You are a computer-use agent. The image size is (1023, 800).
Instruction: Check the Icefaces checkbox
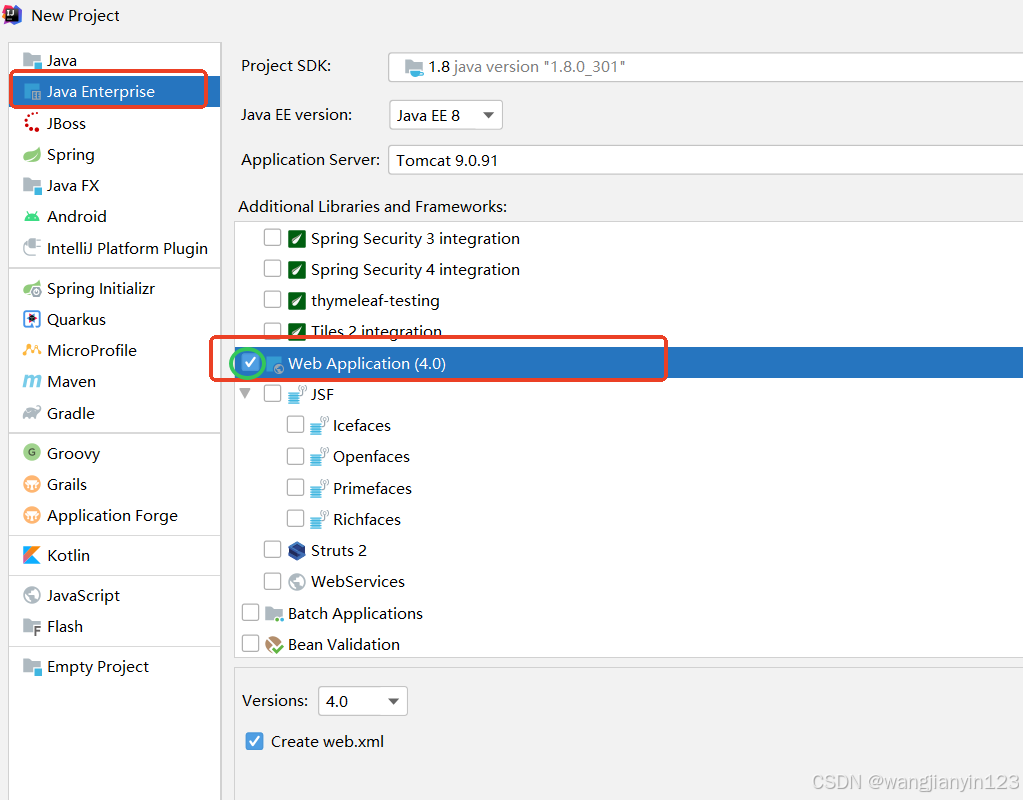tap(296, 425)
